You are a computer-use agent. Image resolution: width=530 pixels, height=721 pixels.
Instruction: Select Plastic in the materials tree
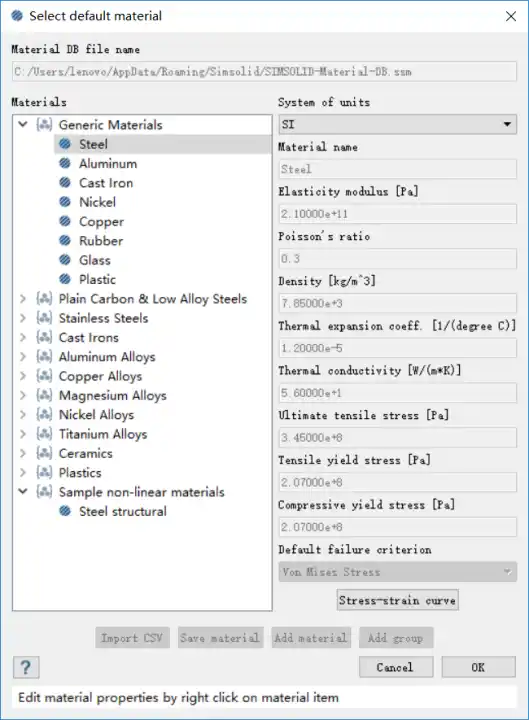[97, 279]
